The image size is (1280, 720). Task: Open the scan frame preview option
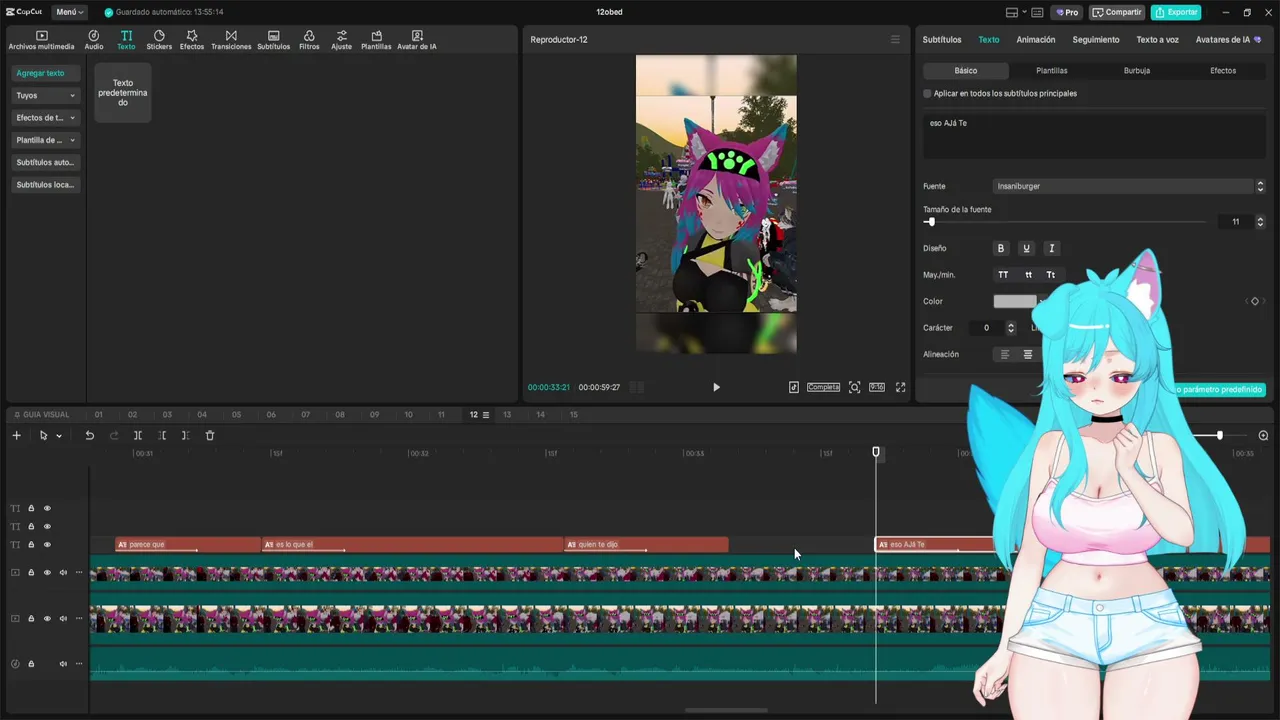pos(854,387)
